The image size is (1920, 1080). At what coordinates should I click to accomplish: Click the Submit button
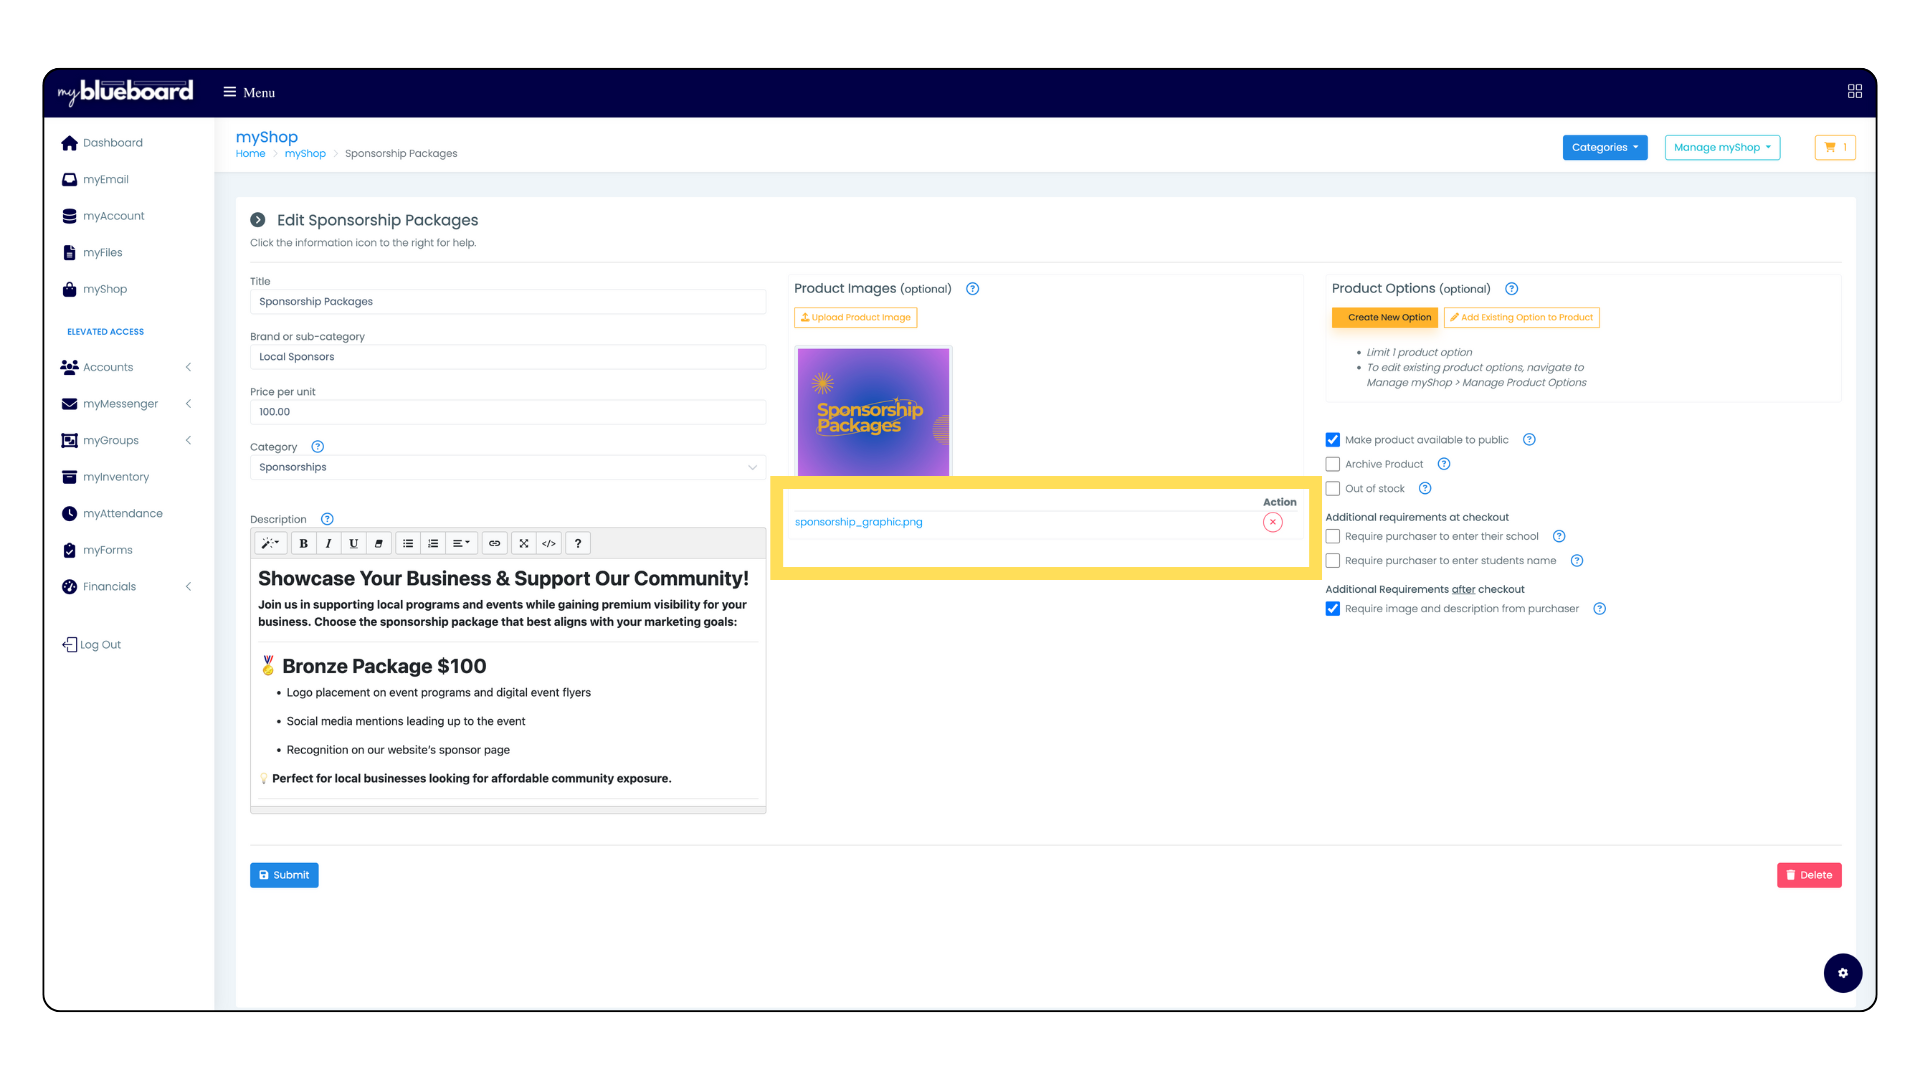click(x=284, y=875)
